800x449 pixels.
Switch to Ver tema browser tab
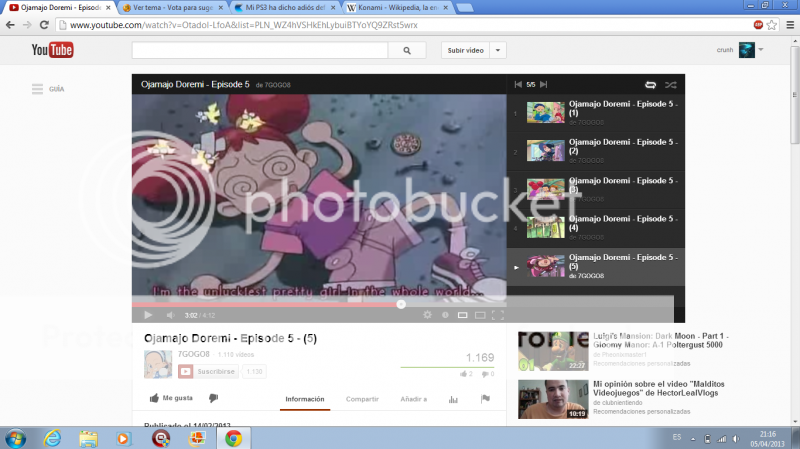click(x=173, y=8)
